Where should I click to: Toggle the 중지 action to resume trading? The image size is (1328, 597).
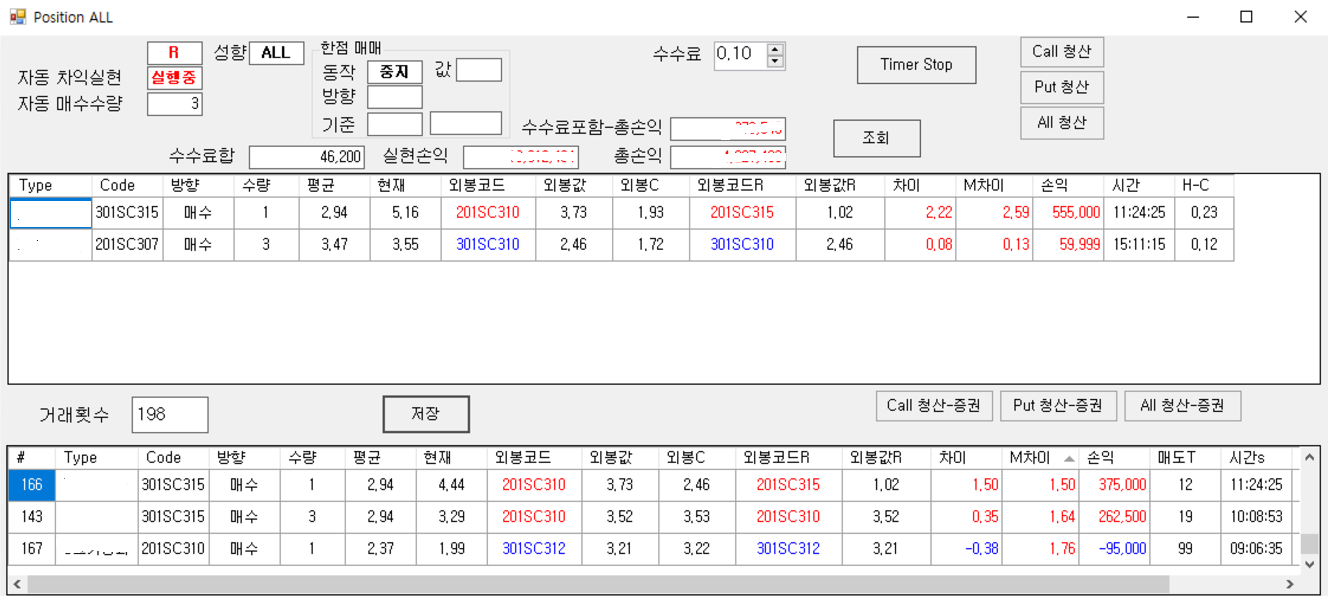point(393,70)
